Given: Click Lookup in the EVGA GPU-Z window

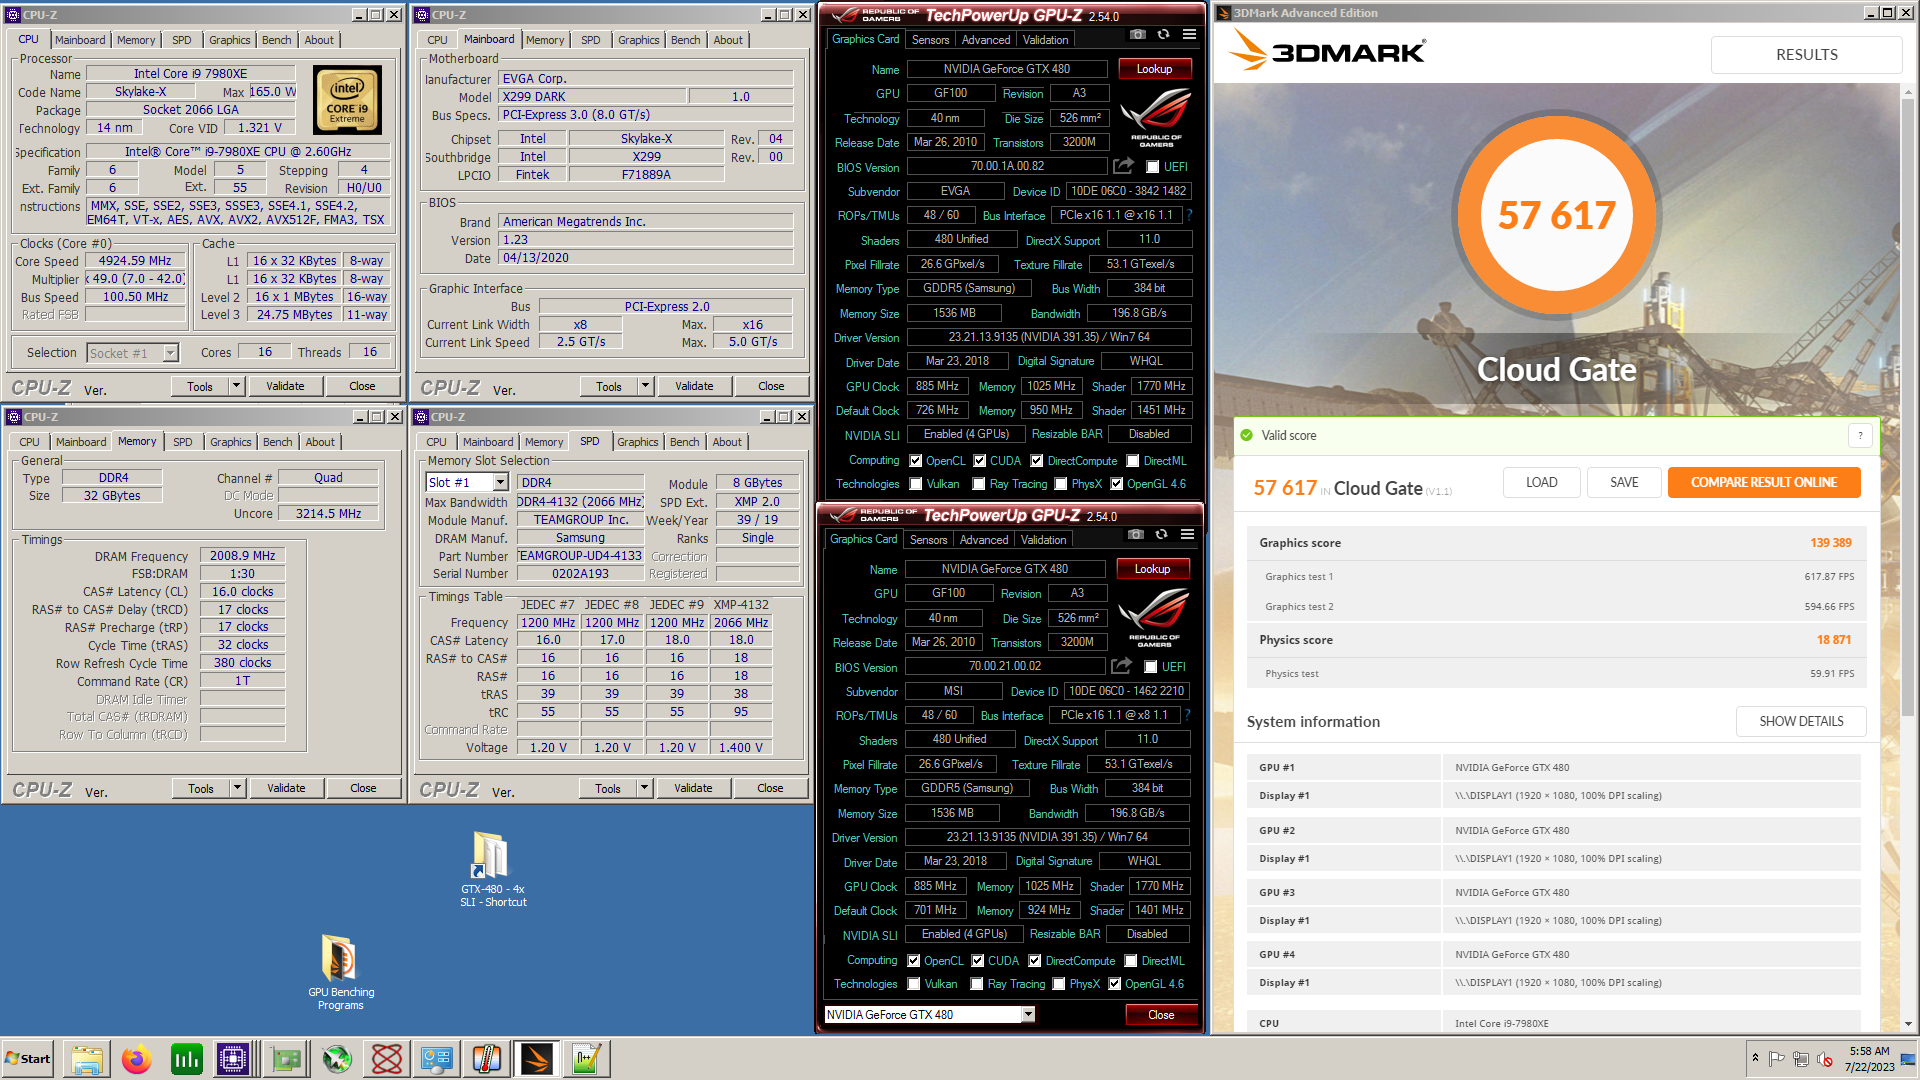Looking at the screenshot, I should pos(1154,69).
